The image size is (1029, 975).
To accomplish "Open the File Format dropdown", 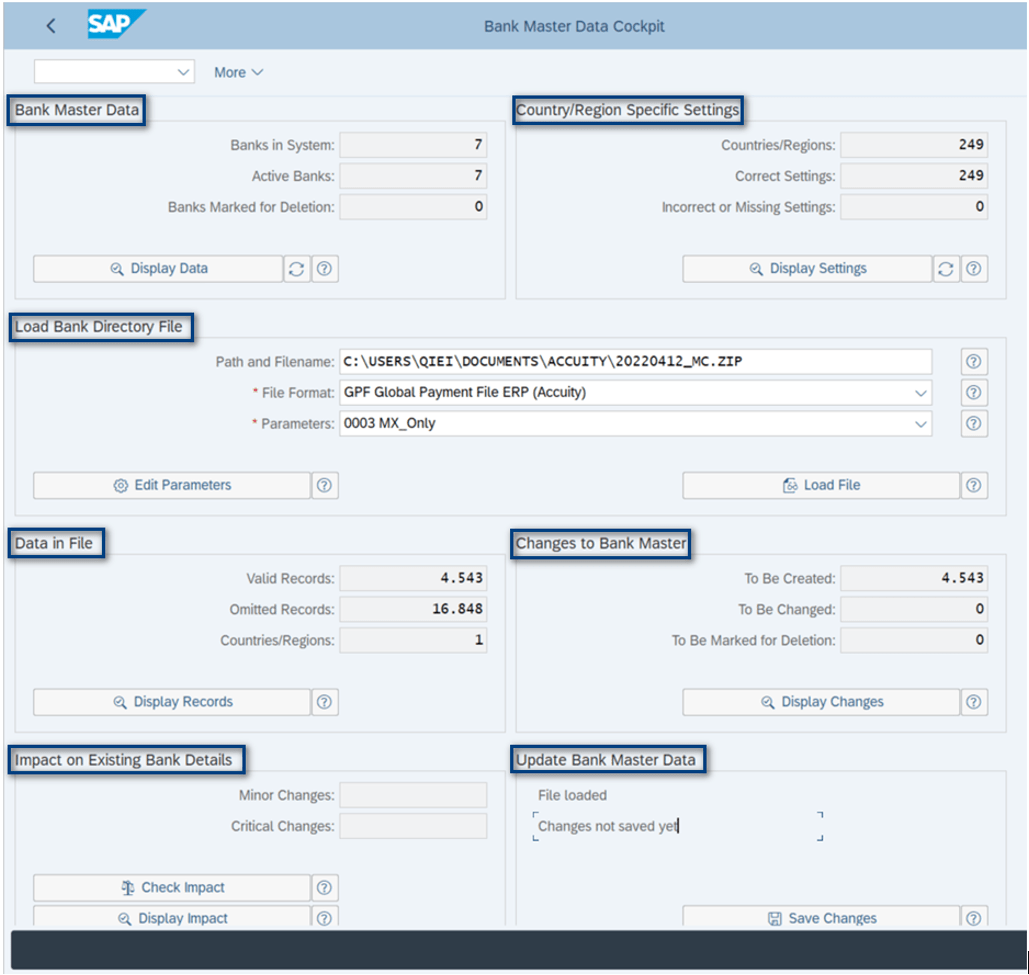I will coord(922,392).
